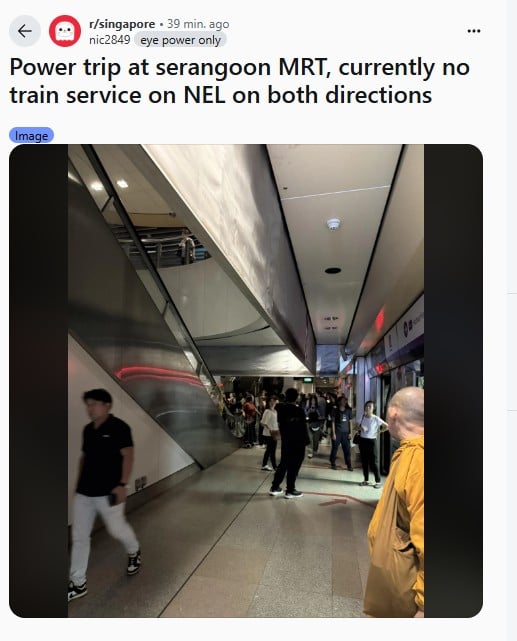Go back using the left arrow button

[25, 31]
